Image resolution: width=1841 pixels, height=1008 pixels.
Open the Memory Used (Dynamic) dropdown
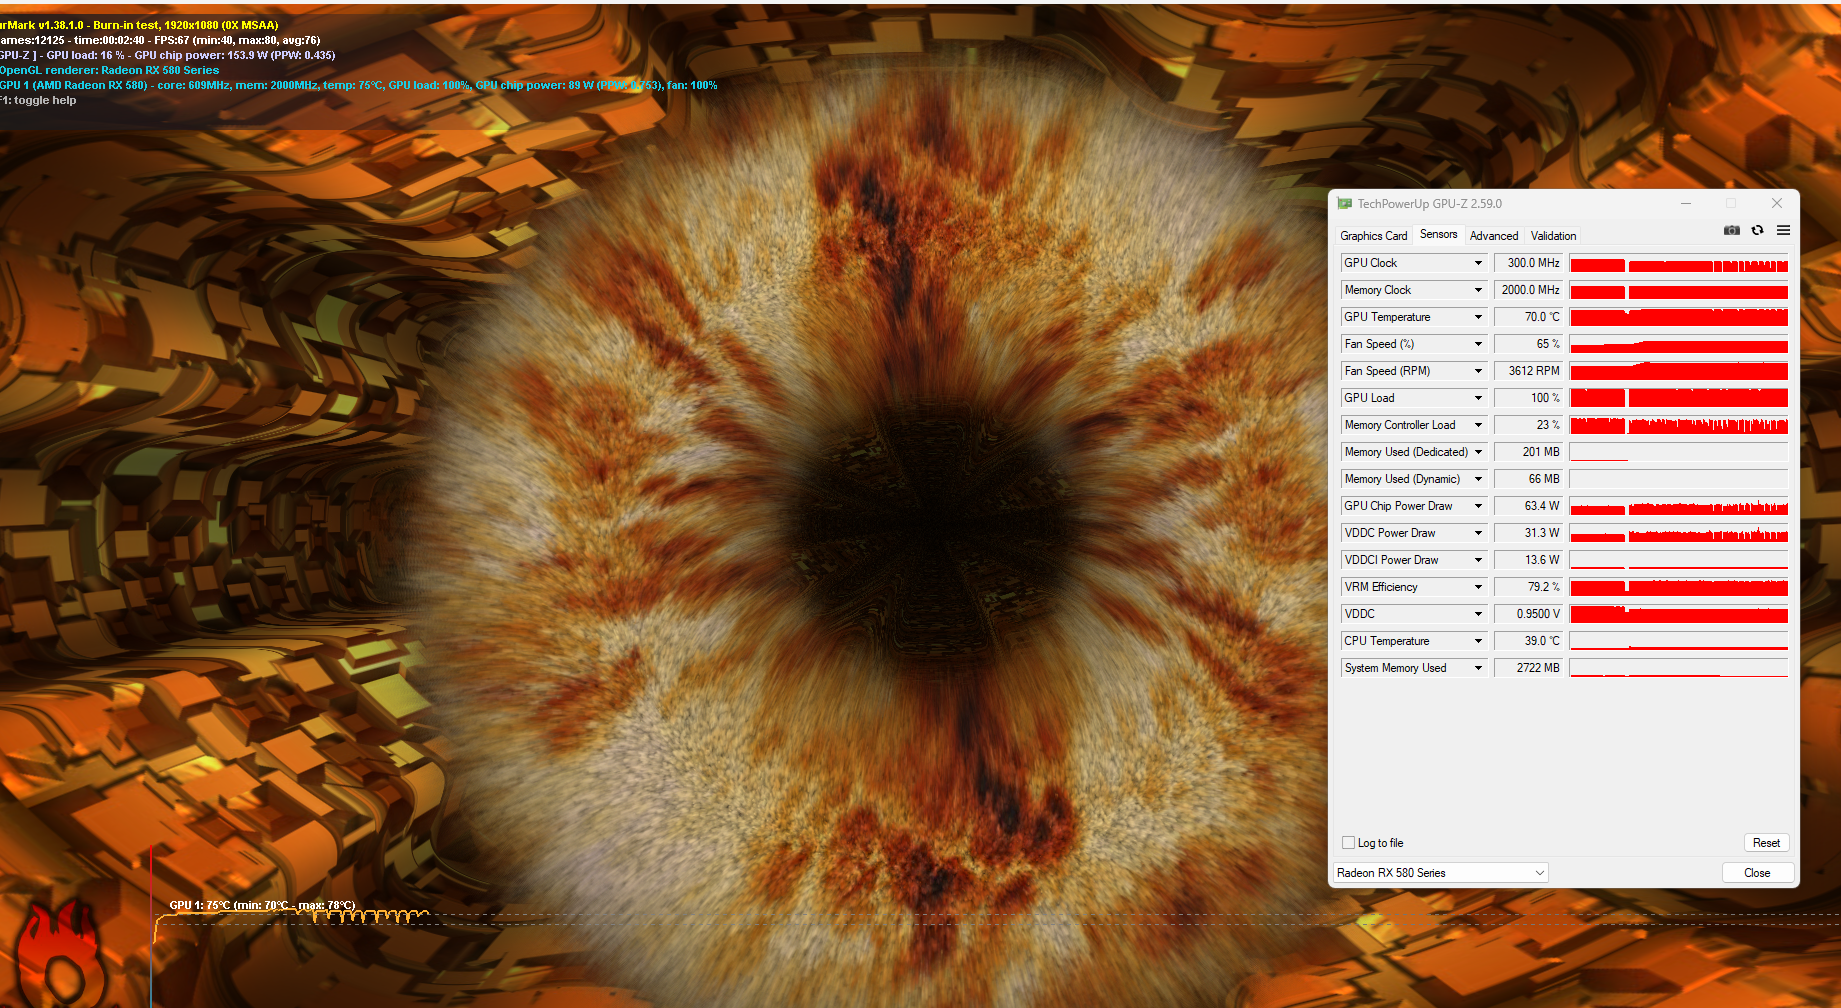(1478, 479)
